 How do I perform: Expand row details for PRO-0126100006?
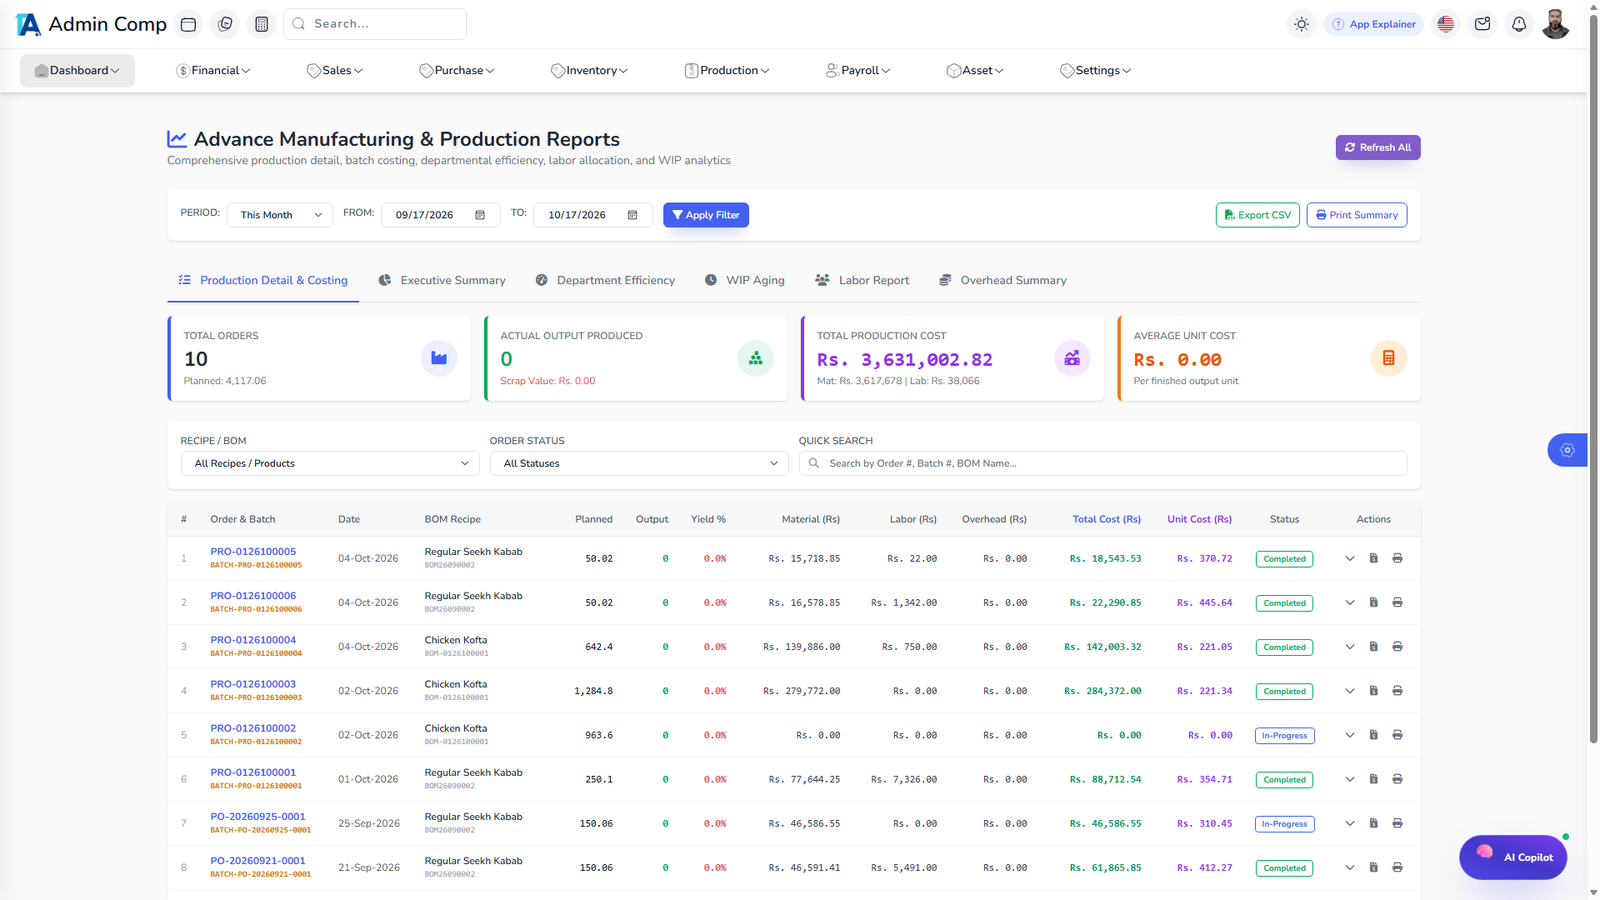[1349, 603]
